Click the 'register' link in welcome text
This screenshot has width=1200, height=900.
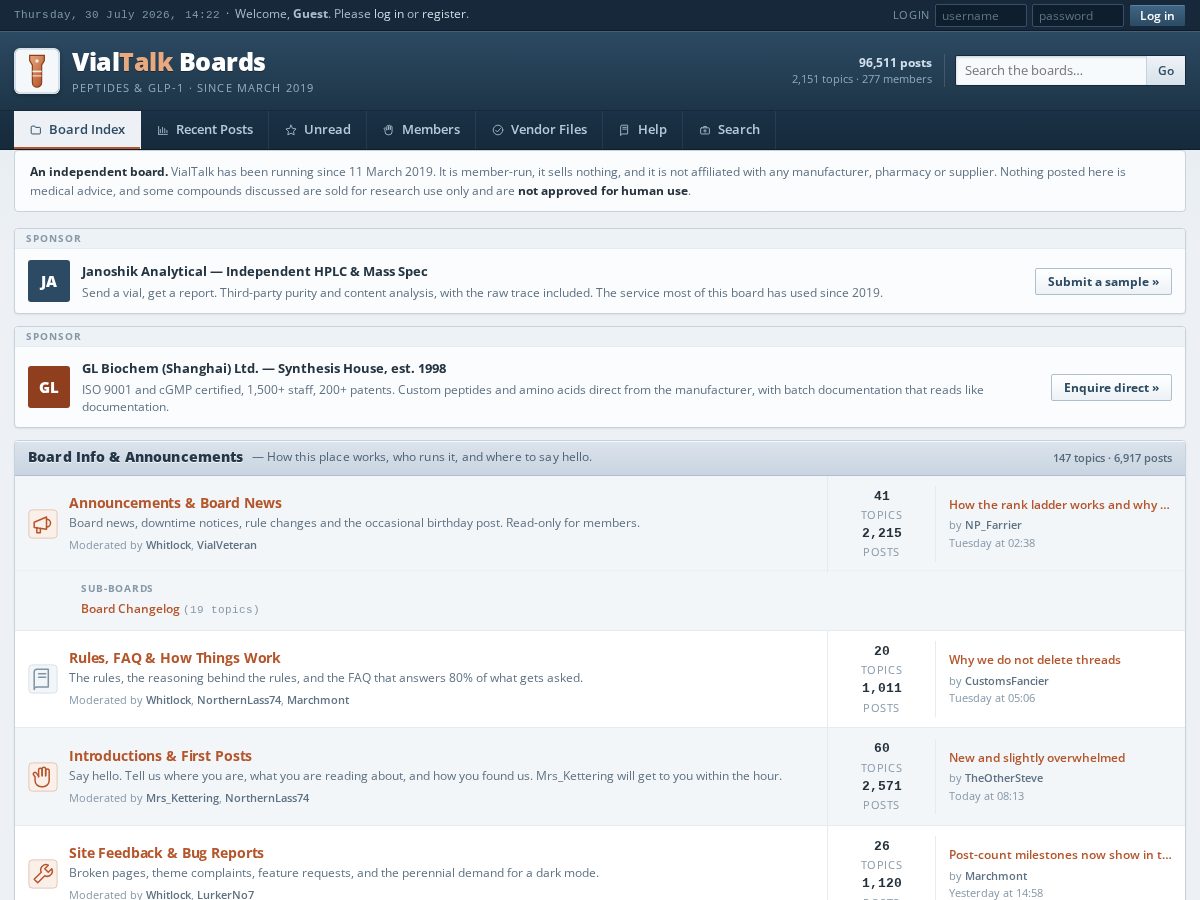coord(443,14)
